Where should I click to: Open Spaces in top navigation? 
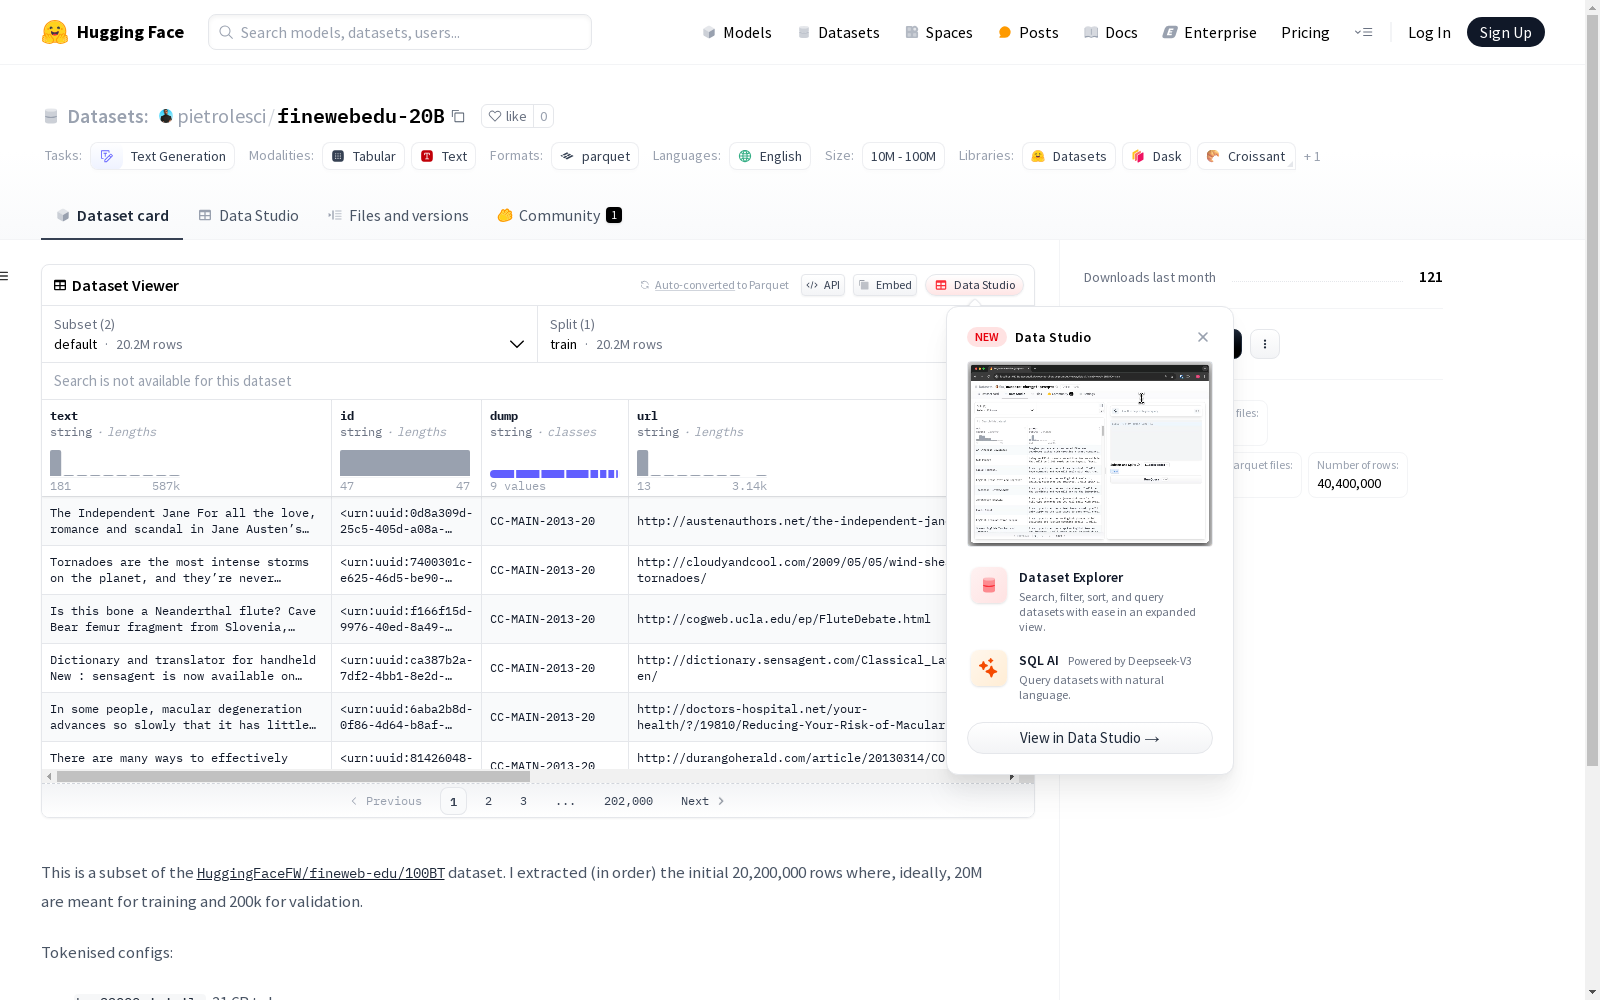(x=939, y=32)
